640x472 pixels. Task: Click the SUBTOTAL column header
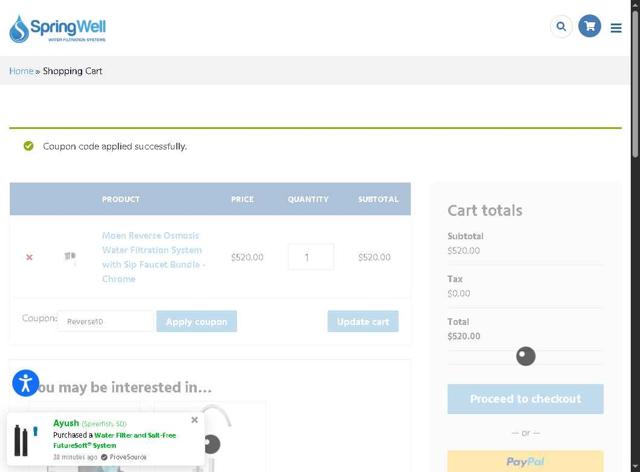tap(378, 199)
